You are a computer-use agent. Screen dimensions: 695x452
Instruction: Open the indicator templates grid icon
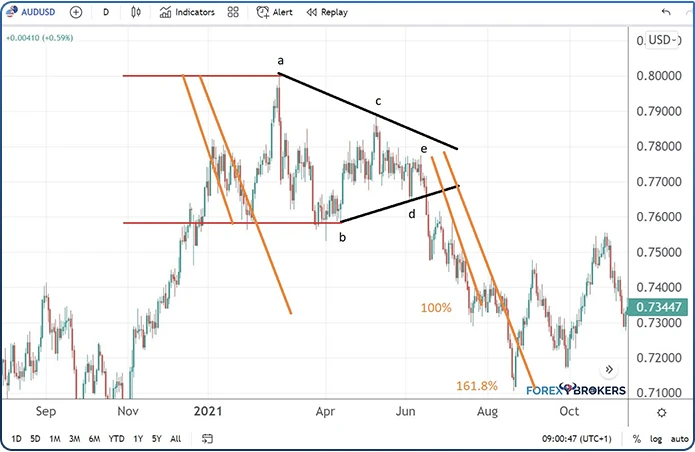(233, 13)
